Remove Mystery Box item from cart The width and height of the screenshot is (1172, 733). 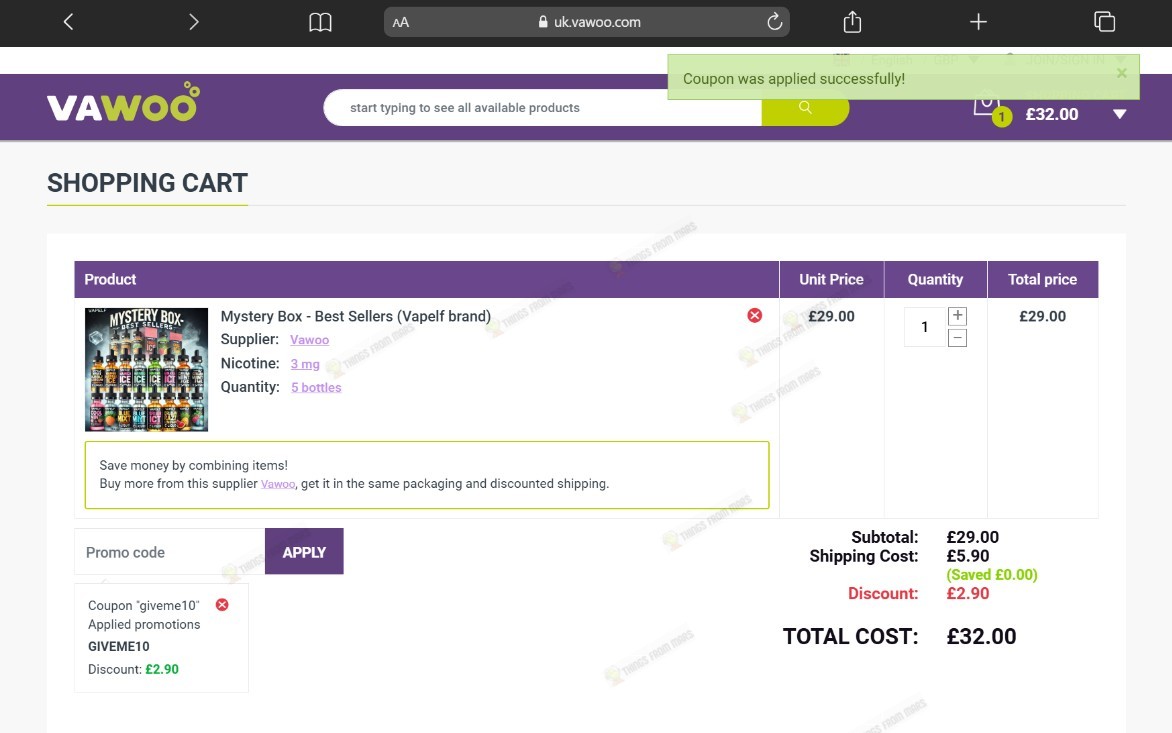[755, 315]
